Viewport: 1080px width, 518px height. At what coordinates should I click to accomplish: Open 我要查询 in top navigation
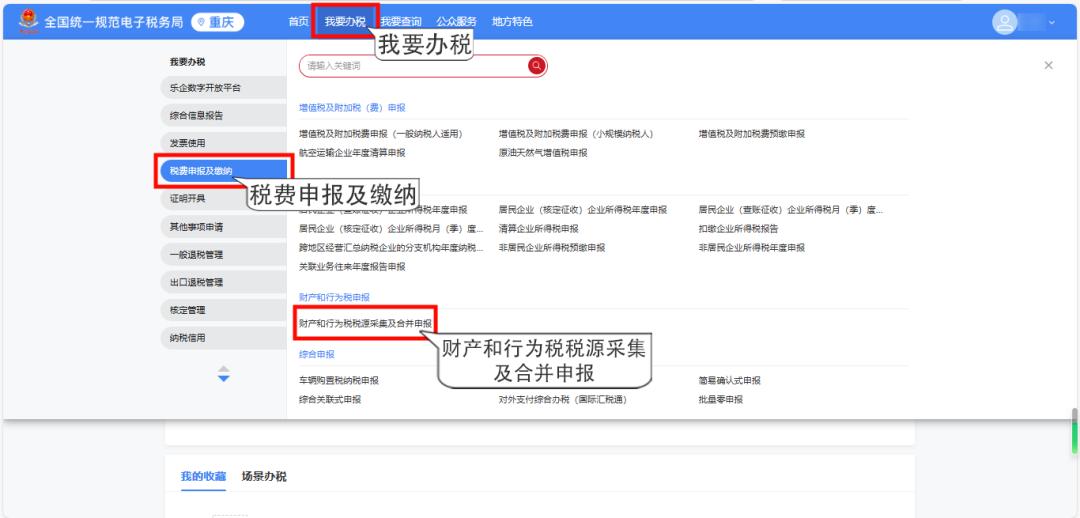click(x=401, y=22)
